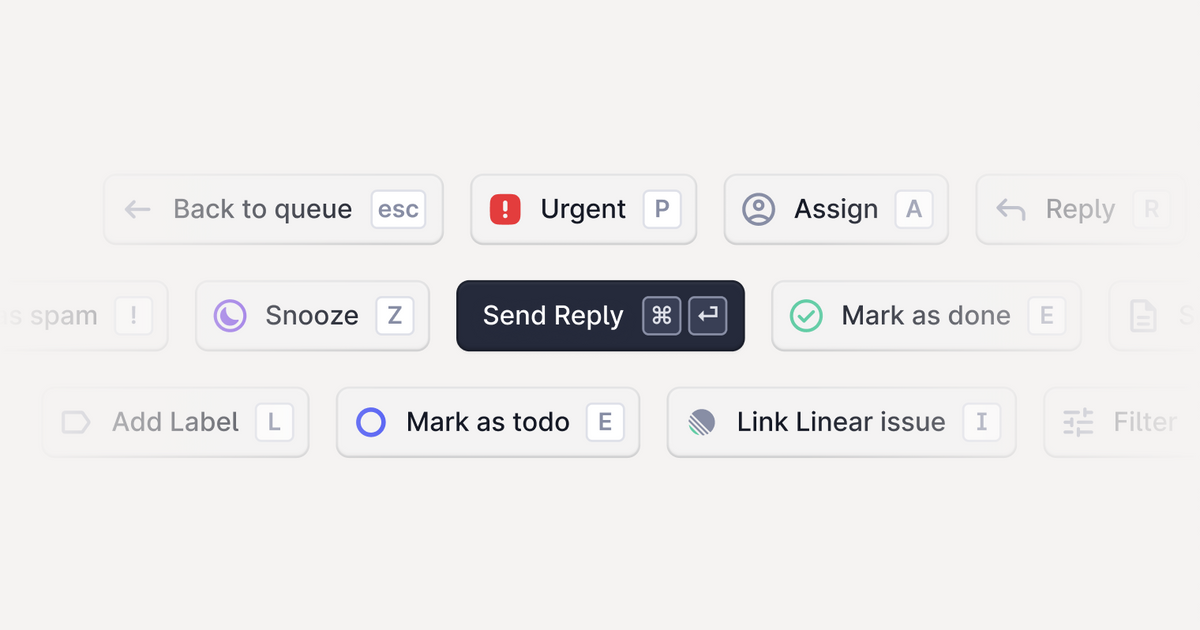The height and width of the screenshot is (630, 1200).
Task: Click the esc key badge
Action: tap(397, 209)
